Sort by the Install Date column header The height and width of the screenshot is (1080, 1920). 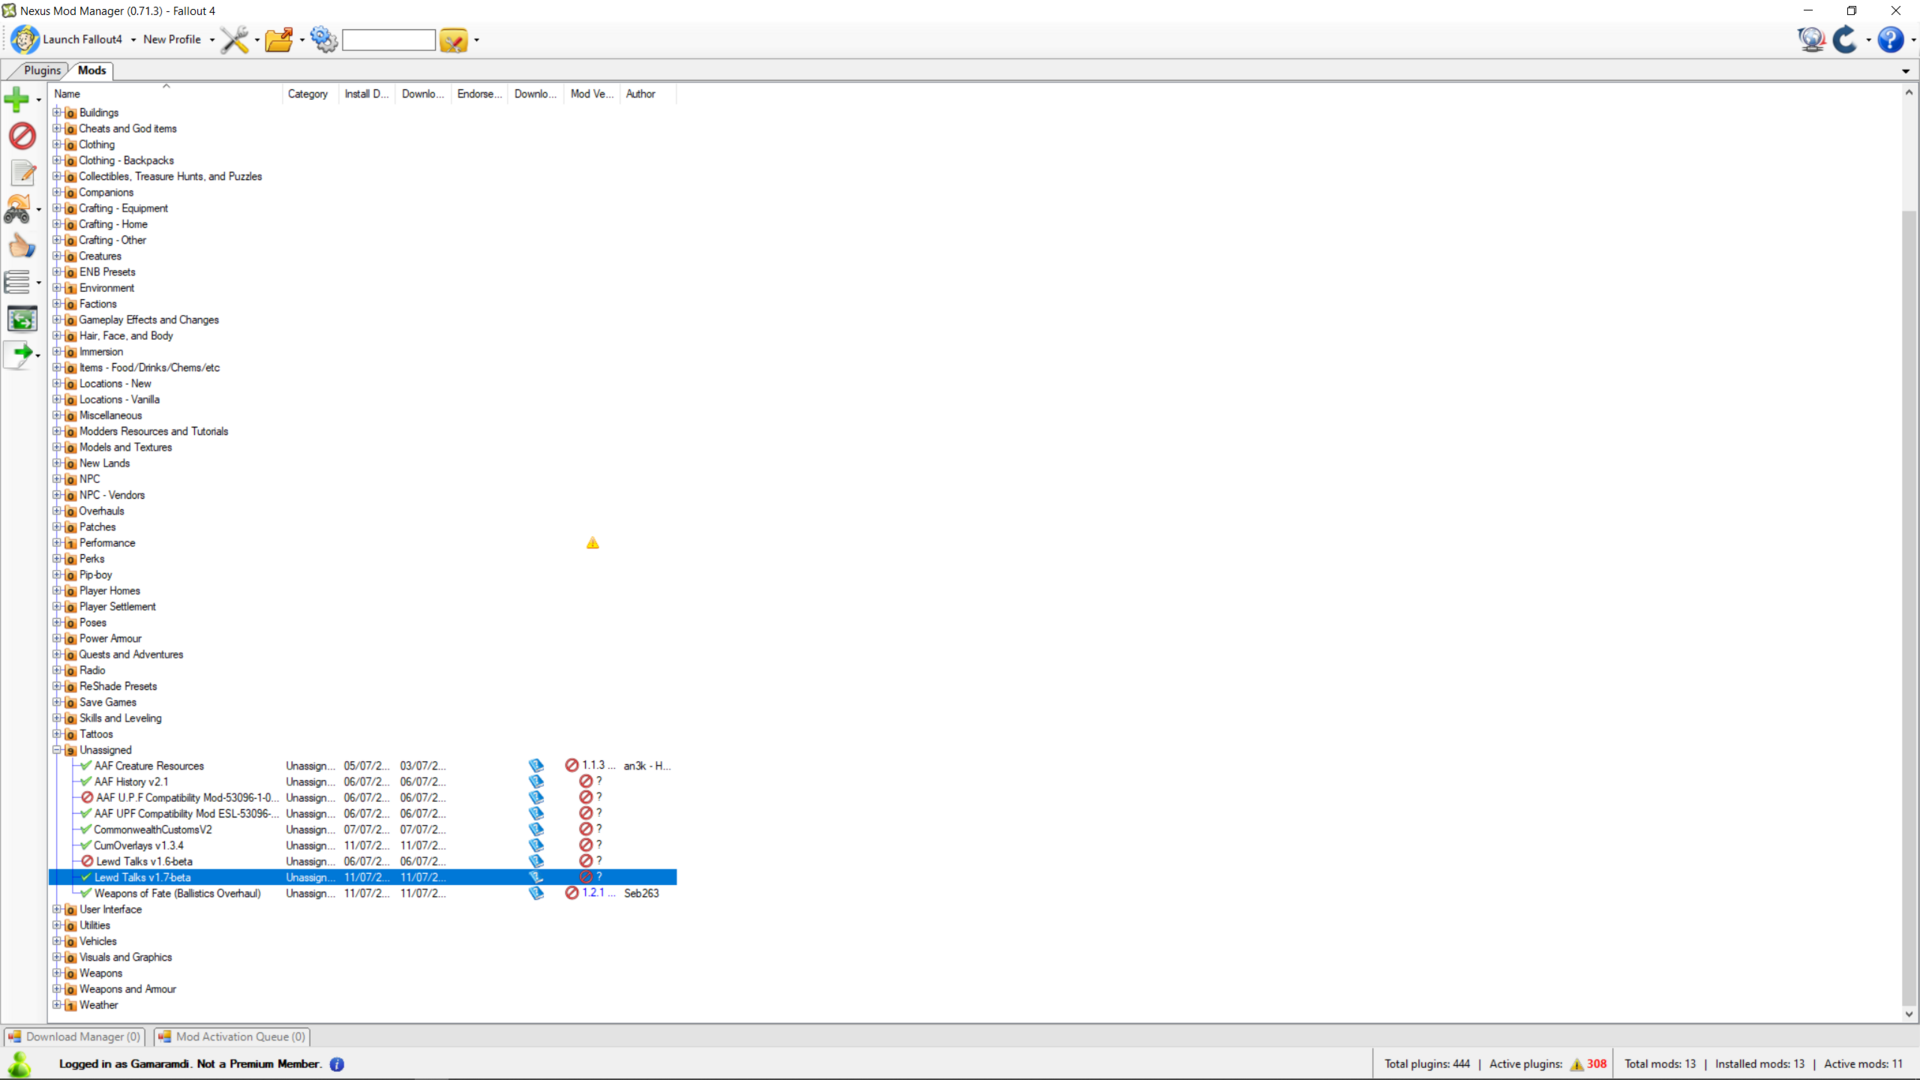[x=368, y=94]
